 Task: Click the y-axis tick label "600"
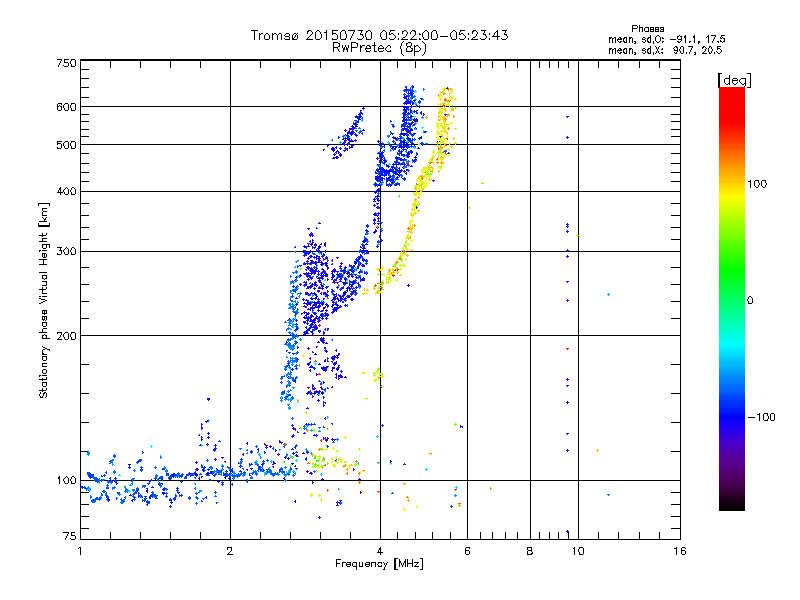[66, 107]
